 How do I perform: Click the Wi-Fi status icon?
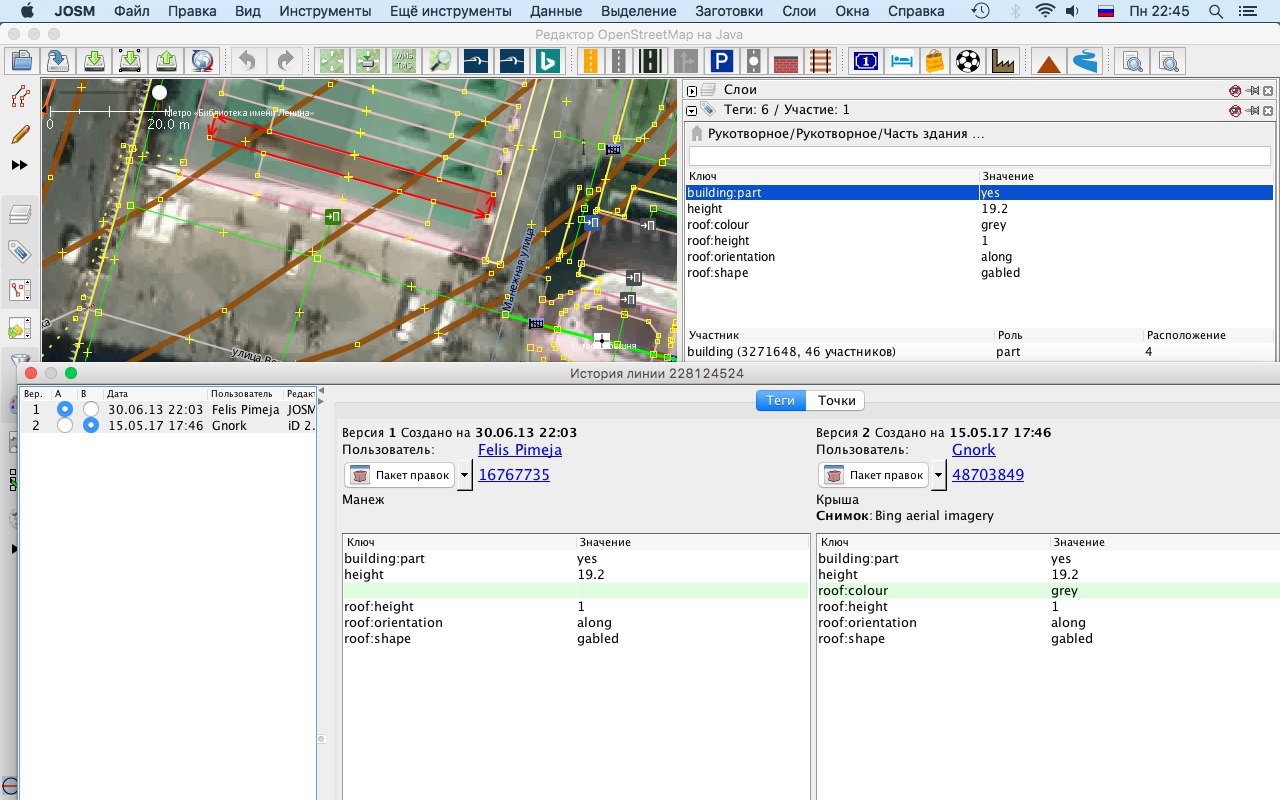click(x=1046, y=11)
